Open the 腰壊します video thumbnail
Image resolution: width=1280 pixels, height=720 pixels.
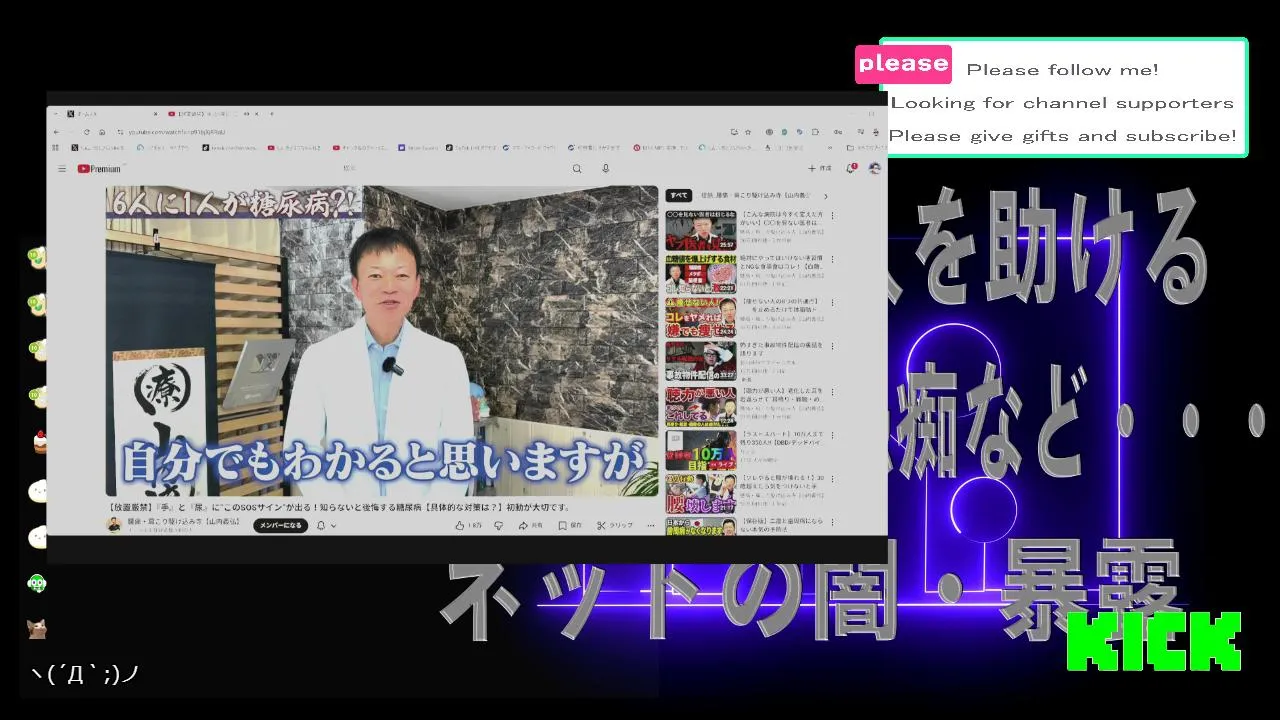[701, 494]
